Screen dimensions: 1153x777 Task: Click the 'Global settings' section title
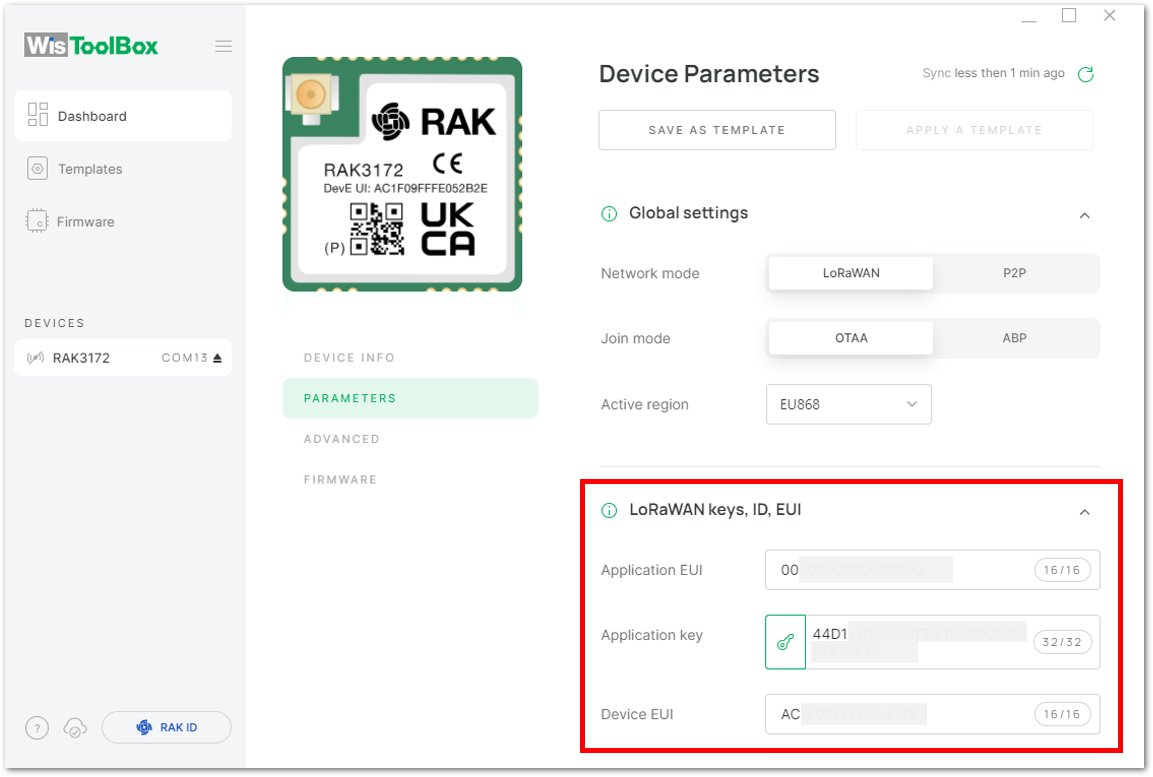(x=688, y=213)
